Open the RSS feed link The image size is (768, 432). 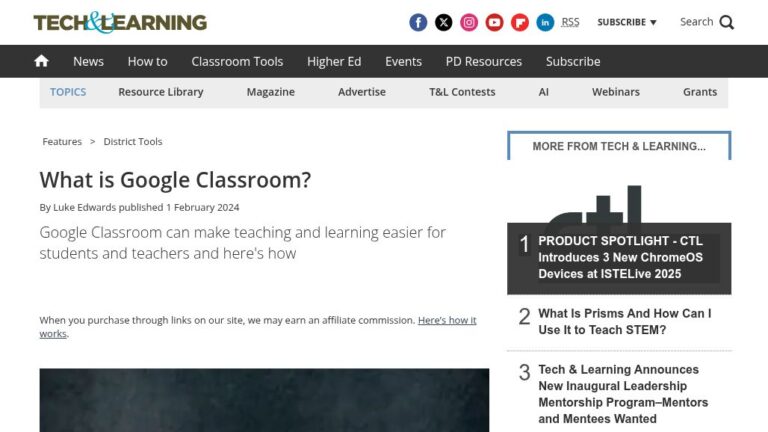[x=570, y=22]
